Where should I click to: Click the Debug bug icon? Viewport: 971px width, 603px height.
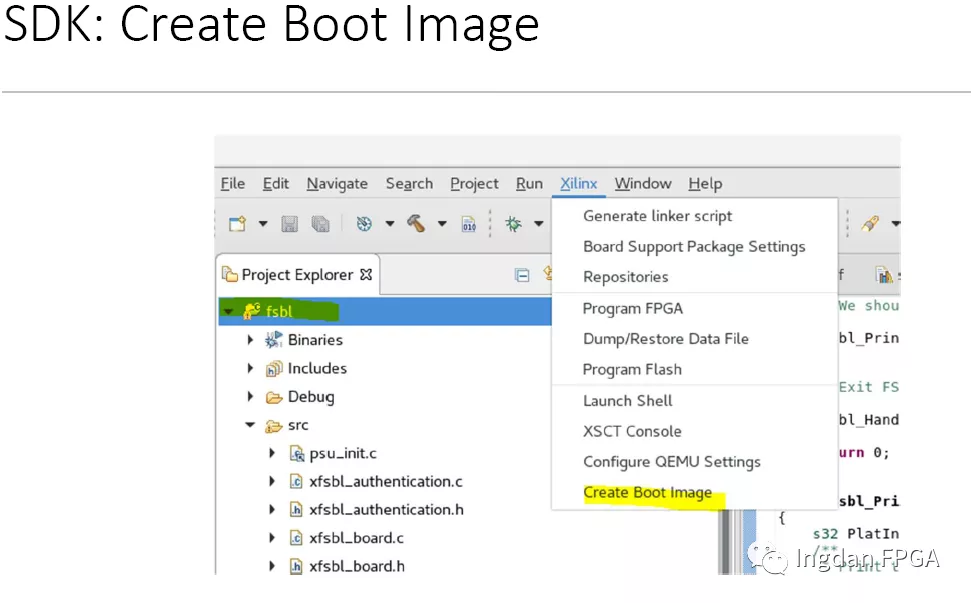click(513, 223)
